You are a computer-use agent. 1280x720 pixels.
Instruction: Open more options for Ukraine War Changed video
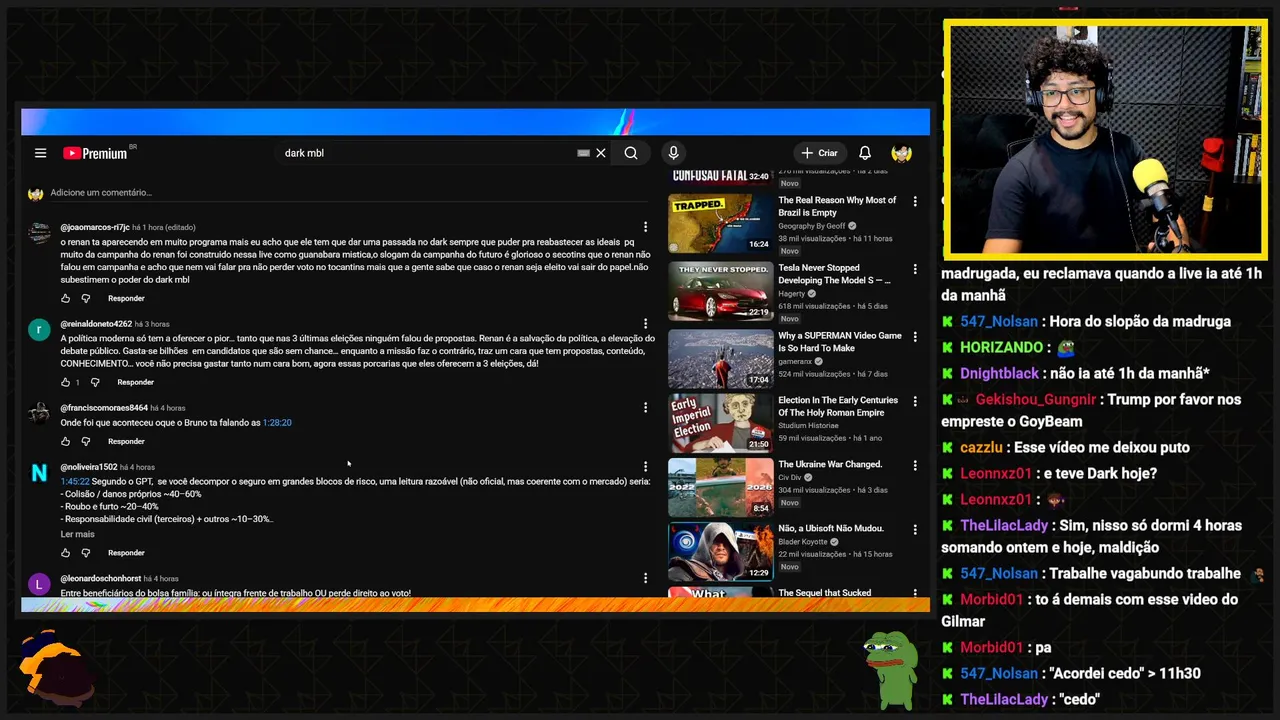(915, 465)
